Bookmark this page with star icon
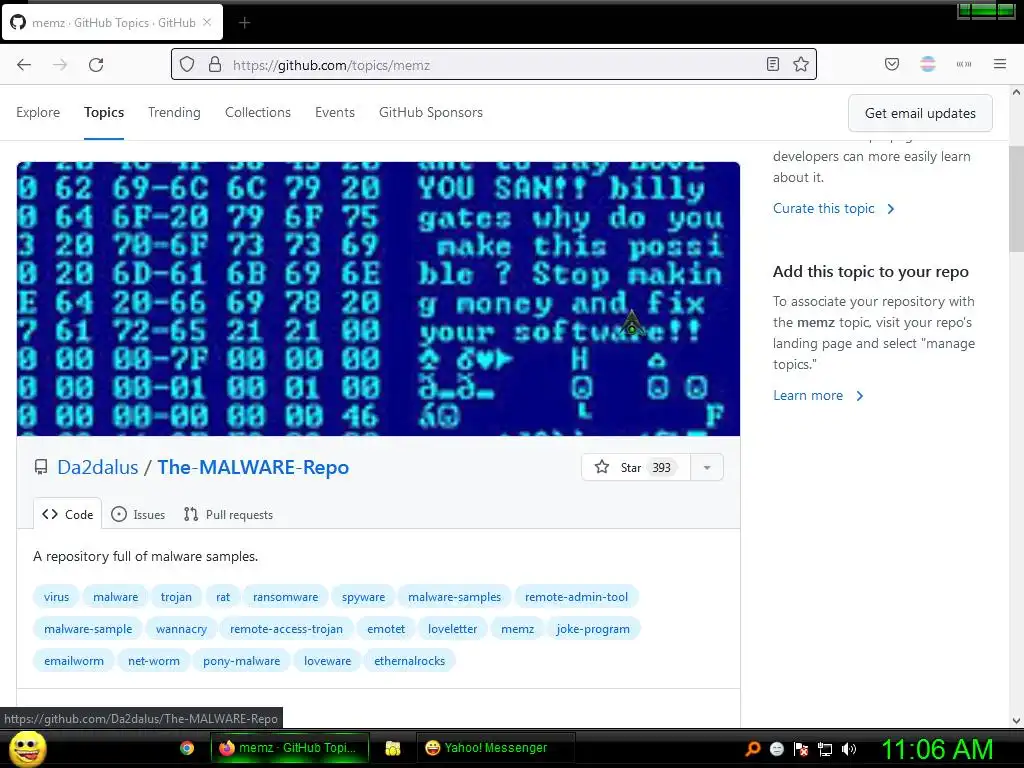 click(801, 64)
